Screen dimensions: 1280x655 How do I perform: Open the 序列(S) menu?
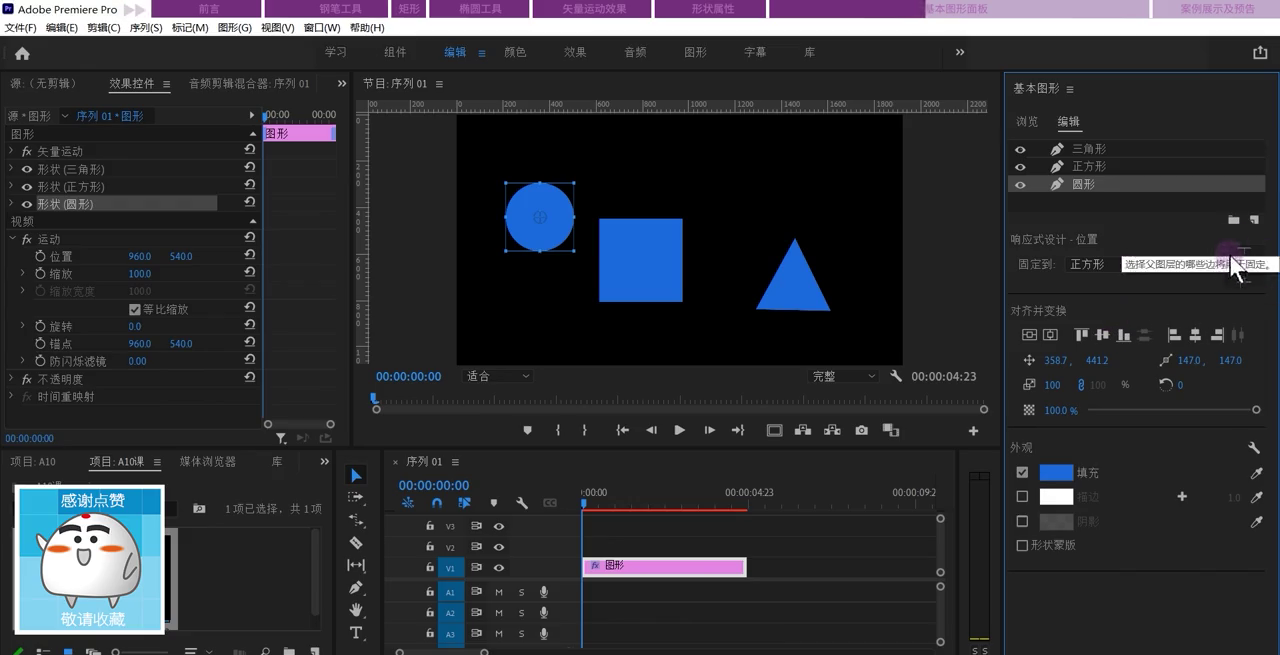[146, 27]
